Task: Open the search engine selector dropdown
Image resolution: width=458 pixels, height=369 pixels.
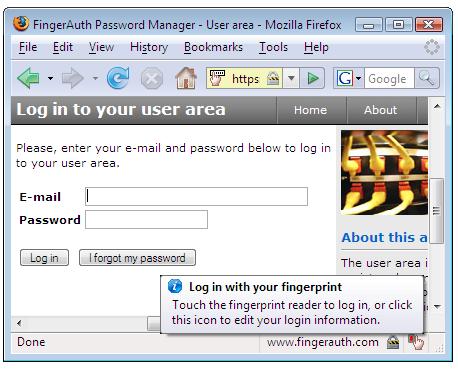Action: (358, 78)
